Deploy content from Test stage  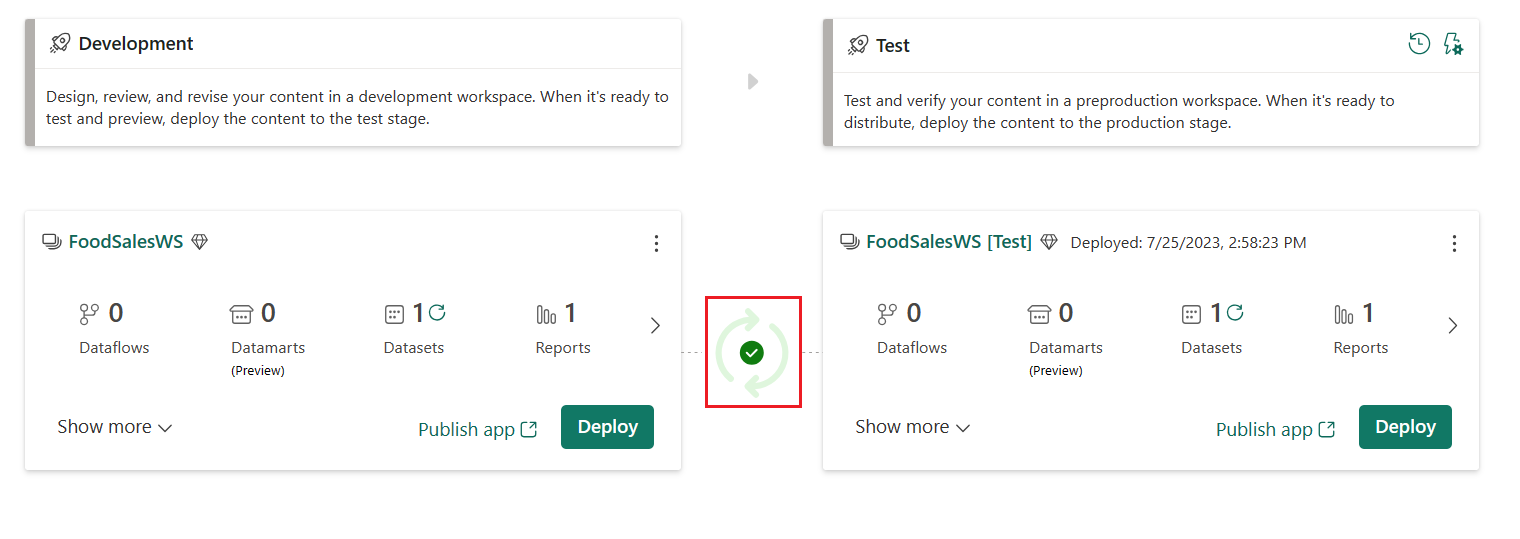pyautogui.click(x=1405, y=427)
